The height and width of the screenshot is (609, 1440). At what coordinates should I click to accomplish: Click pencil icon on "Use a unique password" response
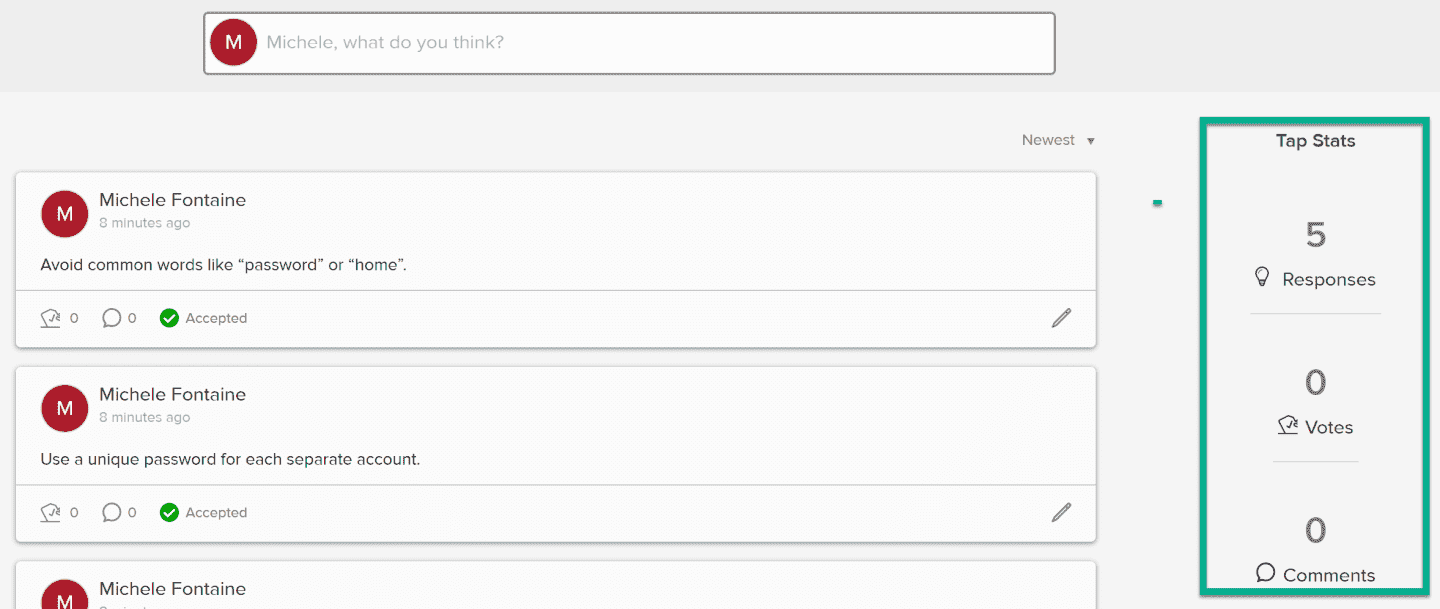[x=1061, y=512]
